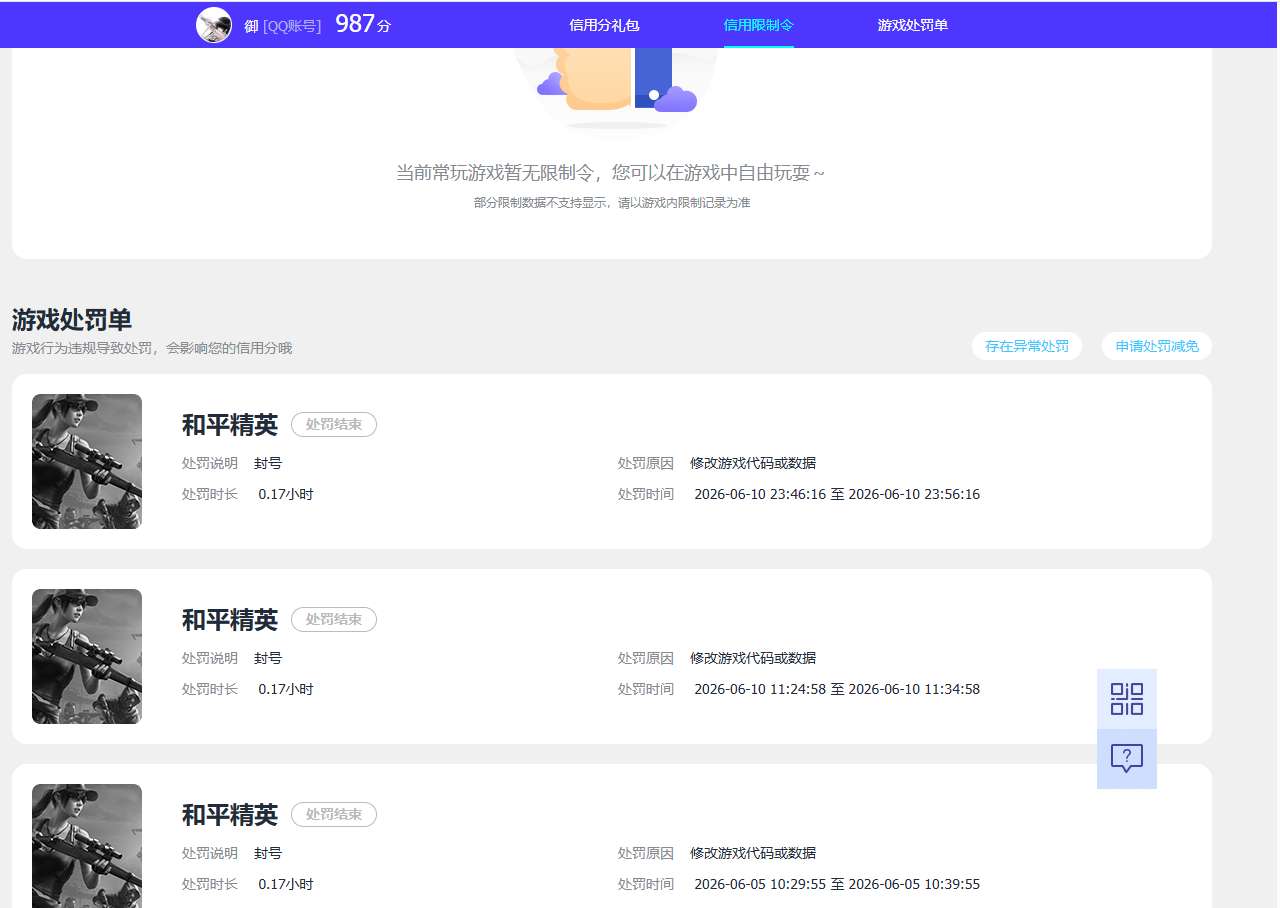This screenshot has height=908, width=1280.
Task: Click the [QQ账号] label in header
Action: [292, 26]
